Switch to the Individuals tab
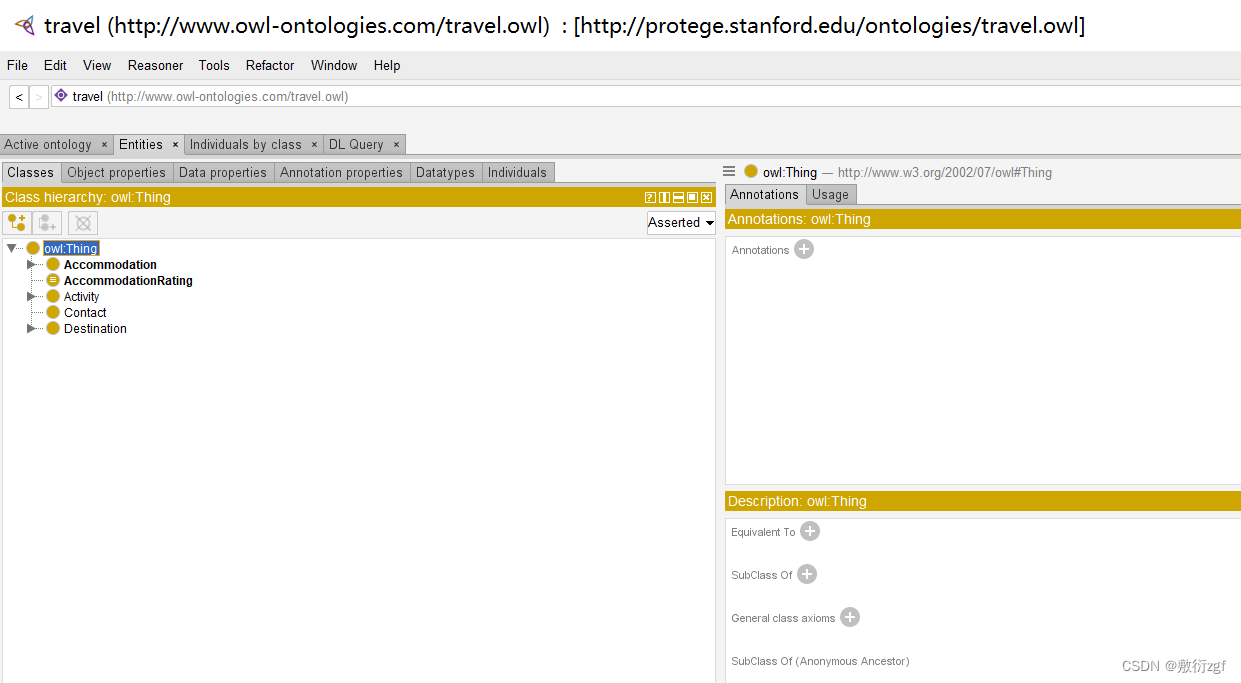 (x=517, y=172)
